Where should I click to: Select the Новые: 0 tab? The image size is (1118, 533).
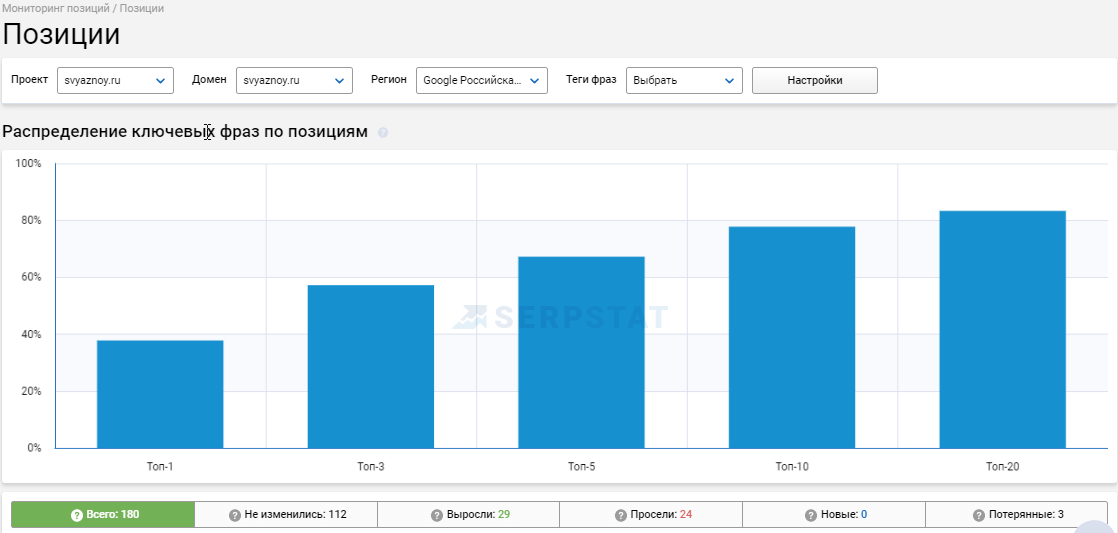[834, 514]
